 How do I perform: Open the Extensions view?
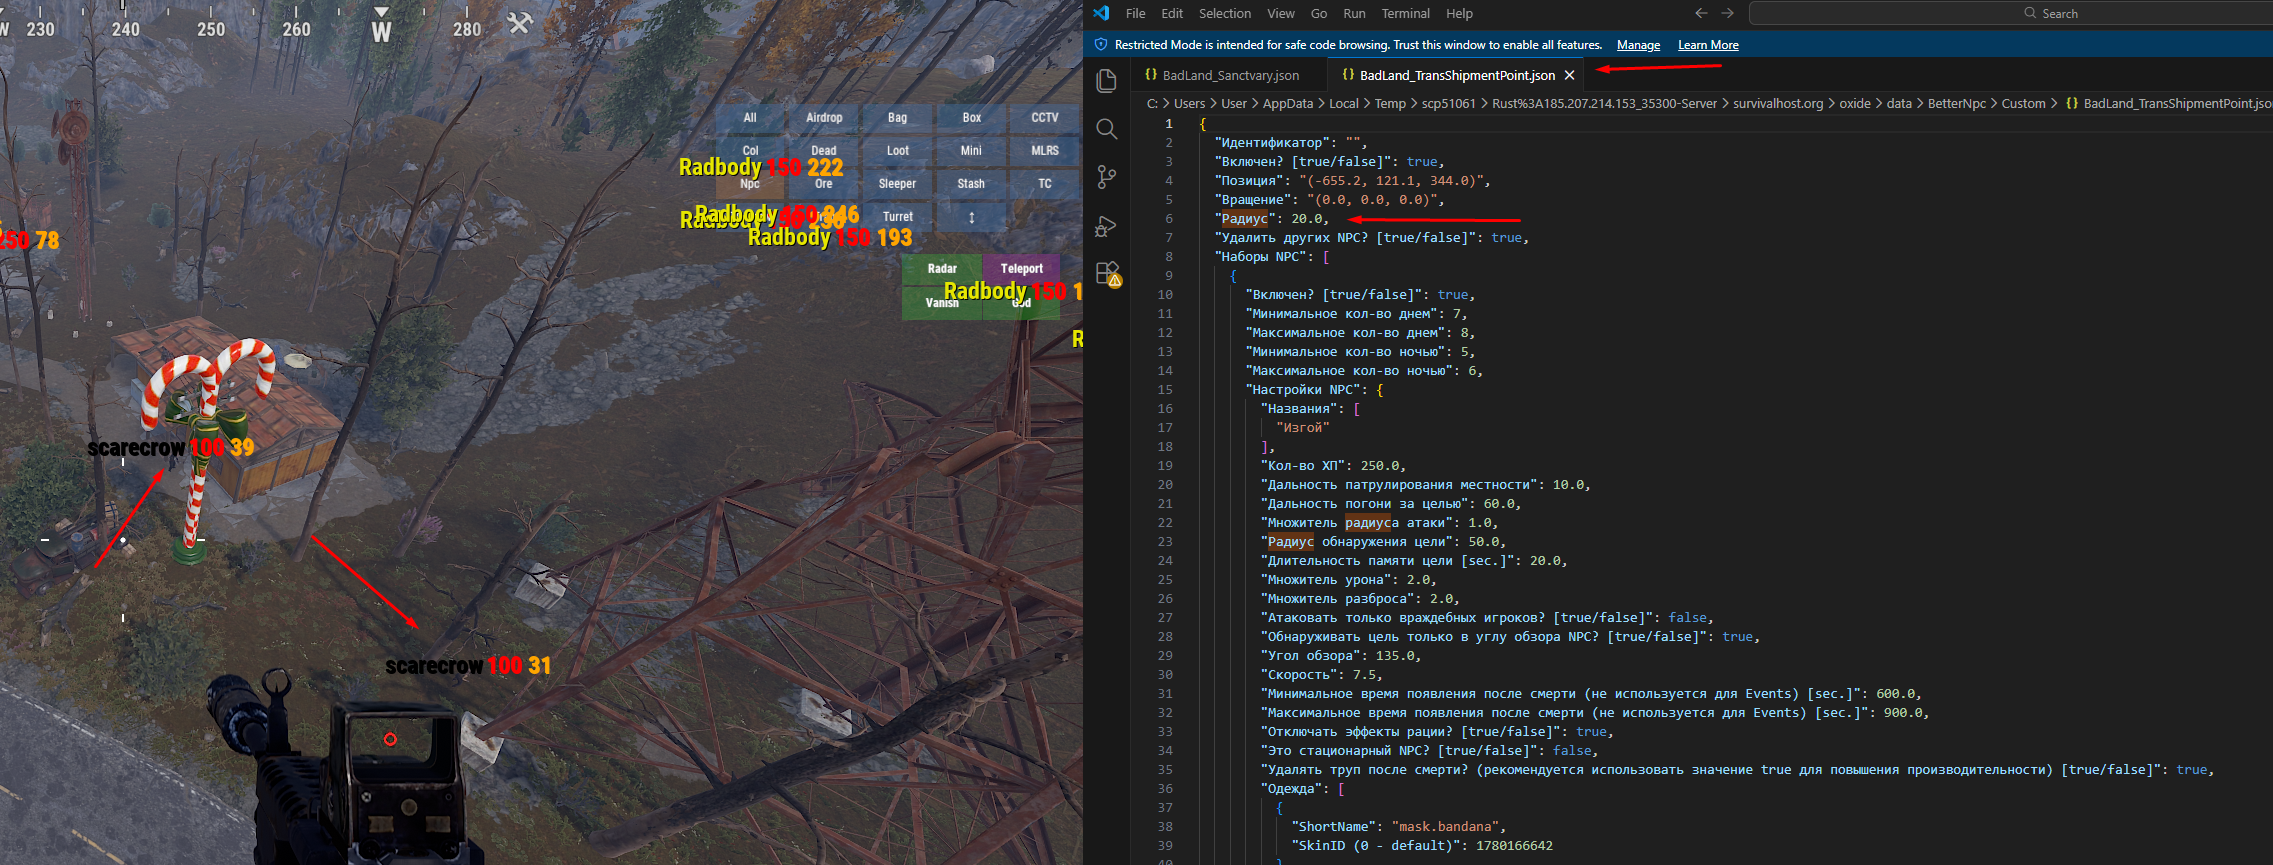(1107, 273)
